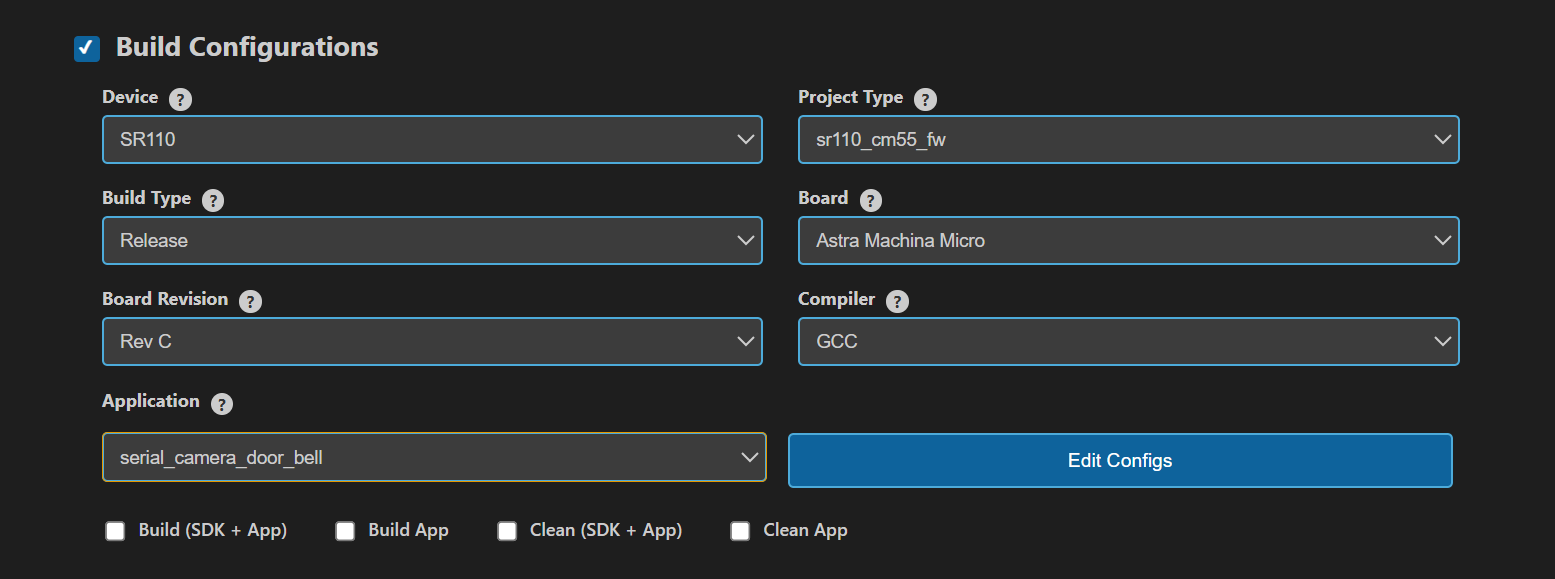
Task: Click the Compiler help icon
Action: click(896, 301)
